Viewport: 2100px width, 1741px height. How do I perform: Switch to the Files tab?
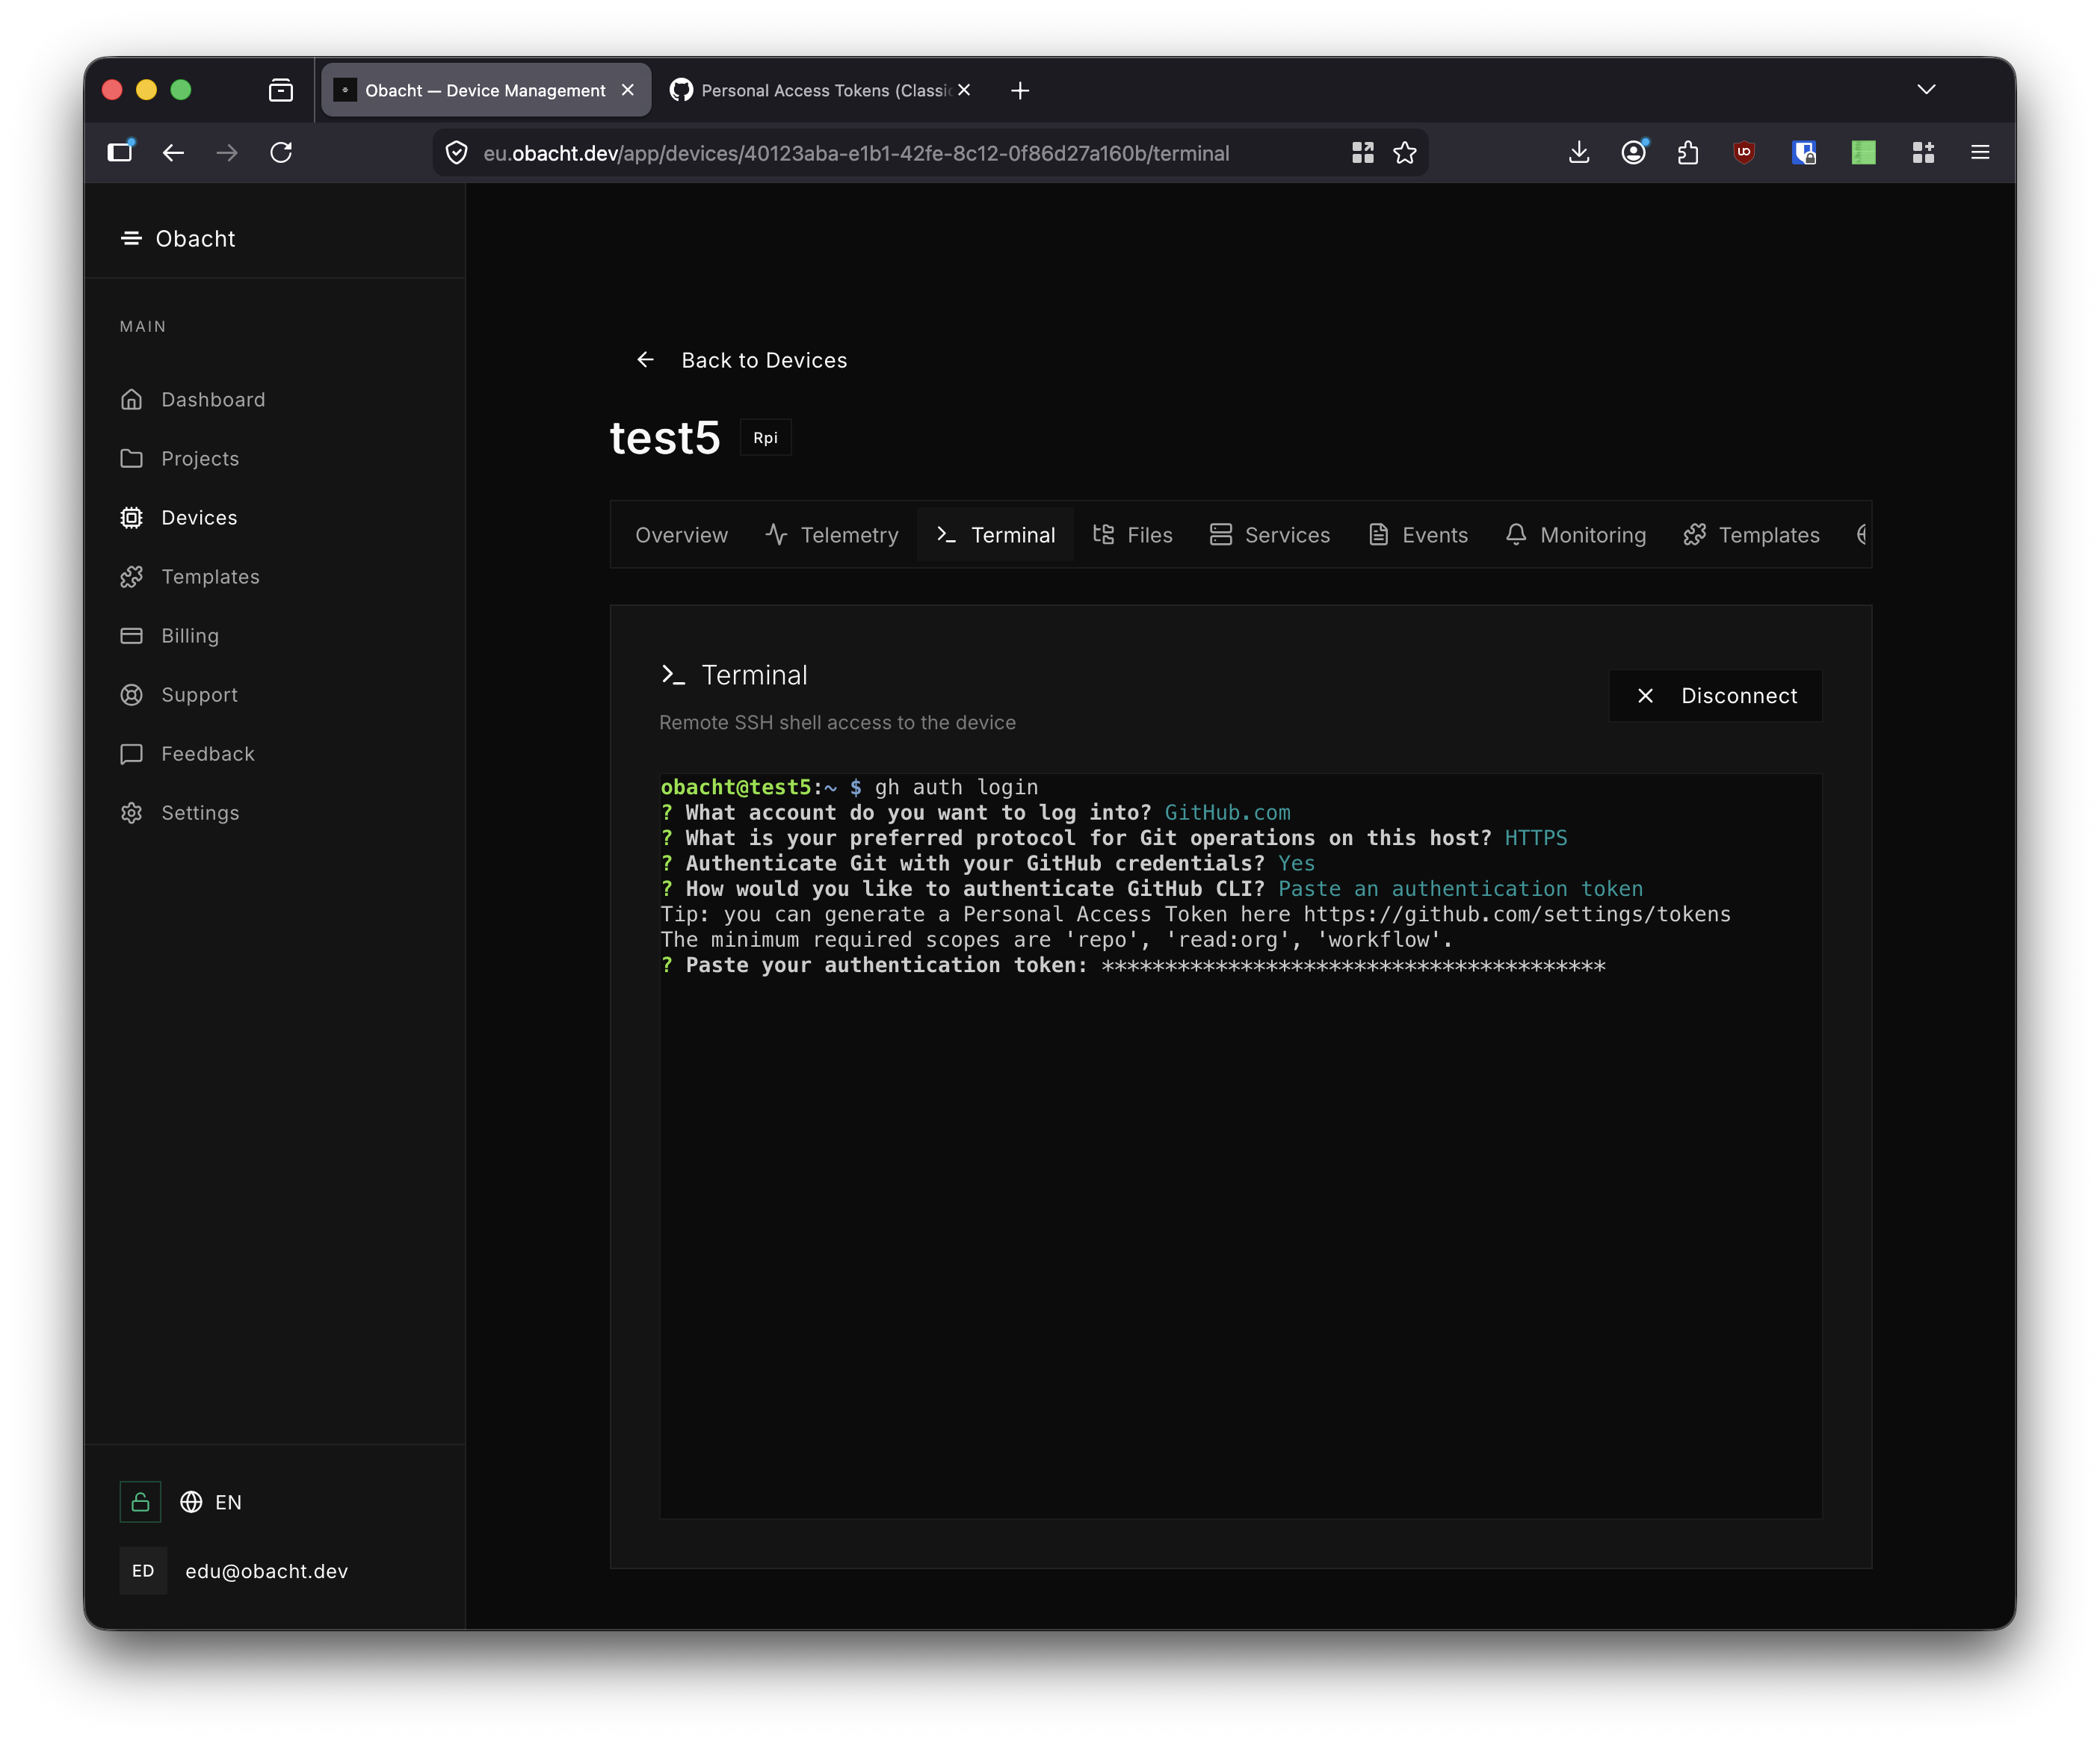pyautogui.click(x=1132, y=535)
